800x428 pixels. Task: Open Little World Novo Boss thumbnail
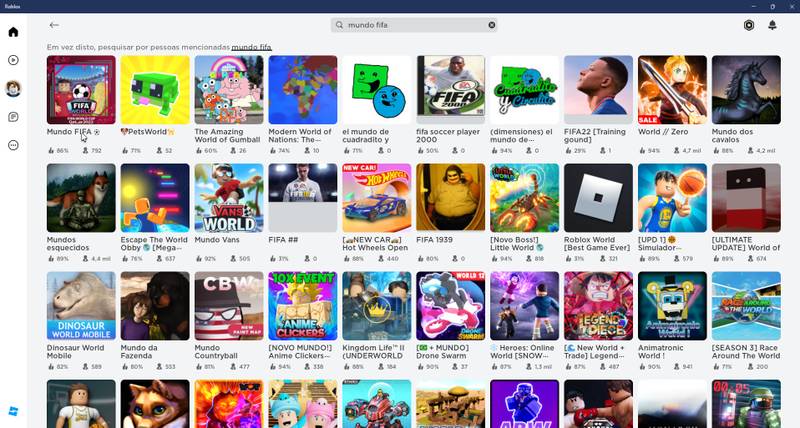pos(524,198)
